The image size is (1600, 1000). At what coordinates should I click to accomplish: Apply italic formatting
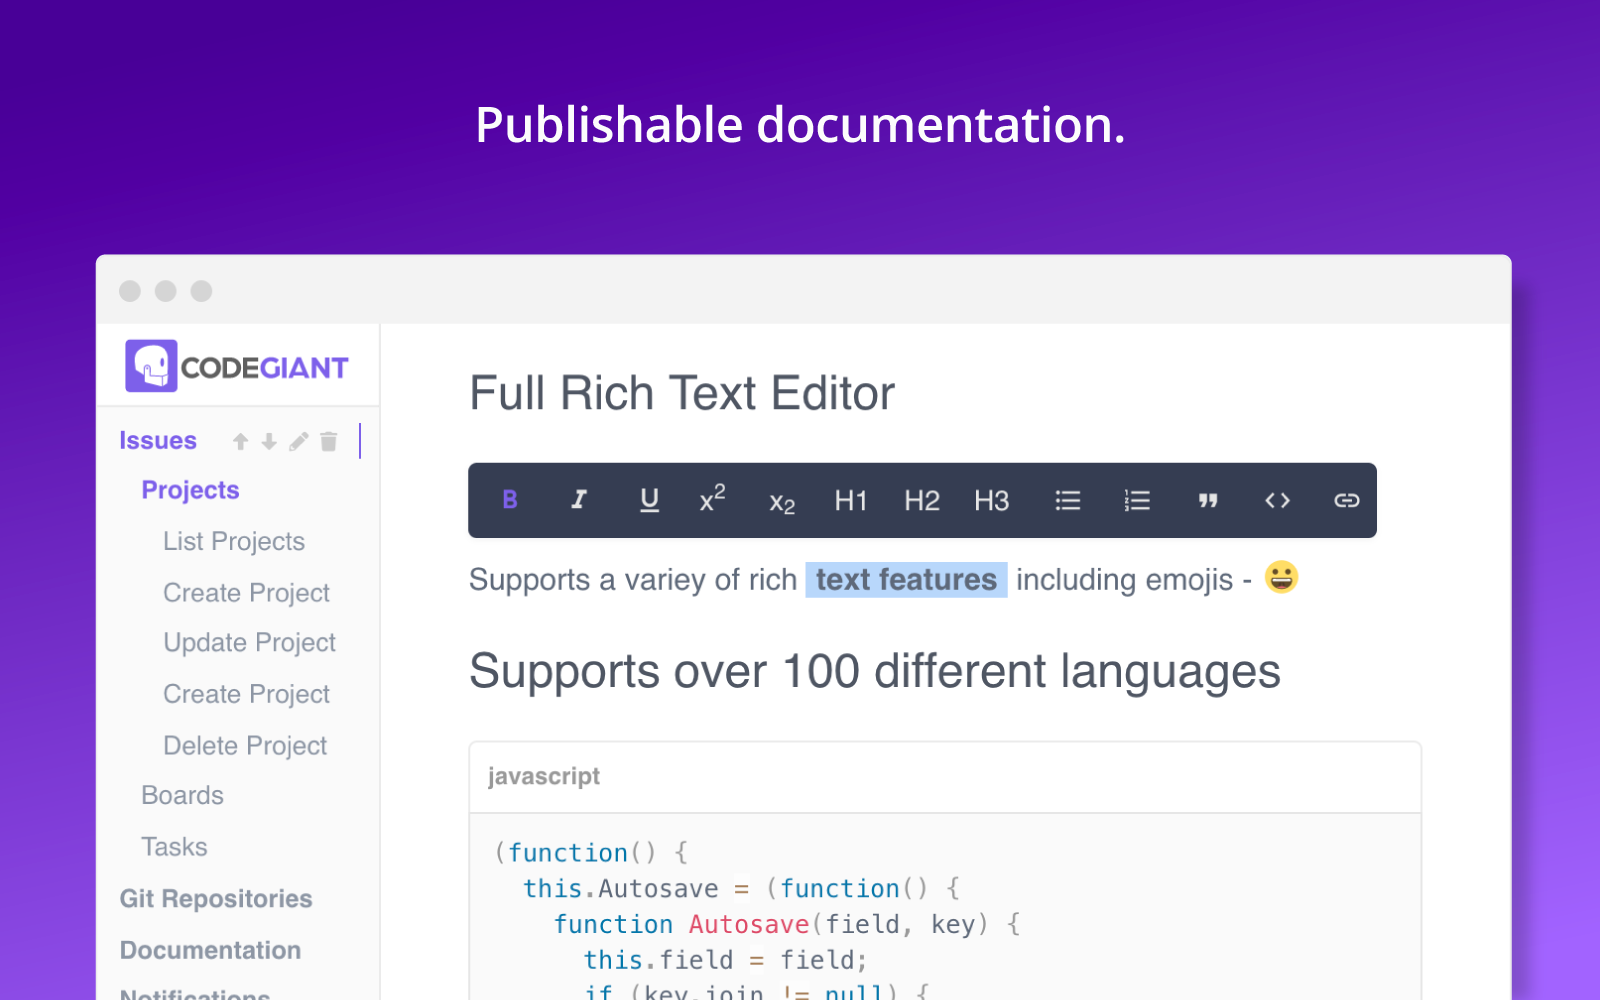579,500
